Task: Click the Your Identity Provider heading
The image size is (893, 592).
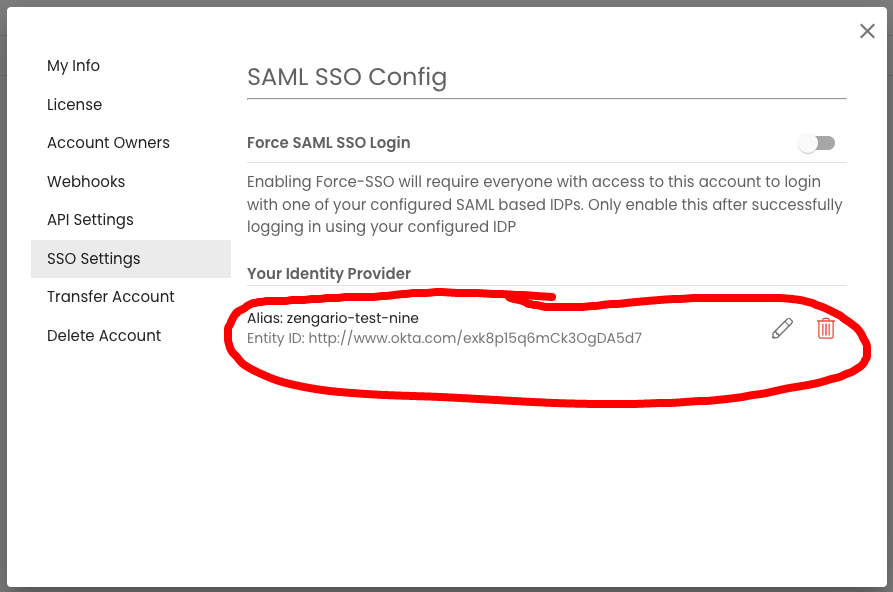Action: [x=329, y=273]
